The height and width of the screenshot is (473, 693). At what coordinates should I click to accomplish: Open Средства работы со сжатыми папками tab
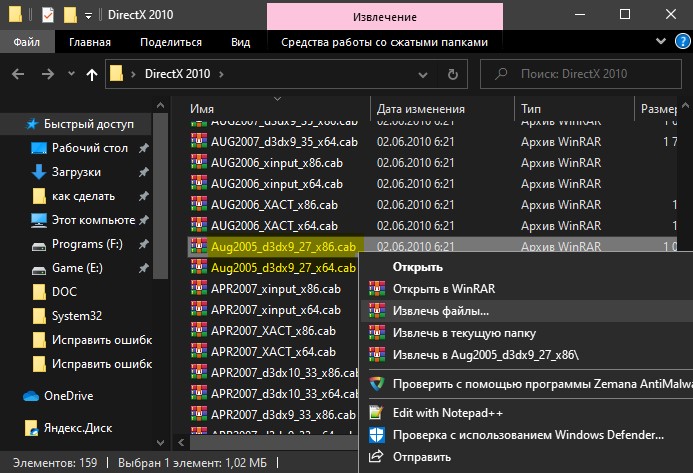coord(384,42)
